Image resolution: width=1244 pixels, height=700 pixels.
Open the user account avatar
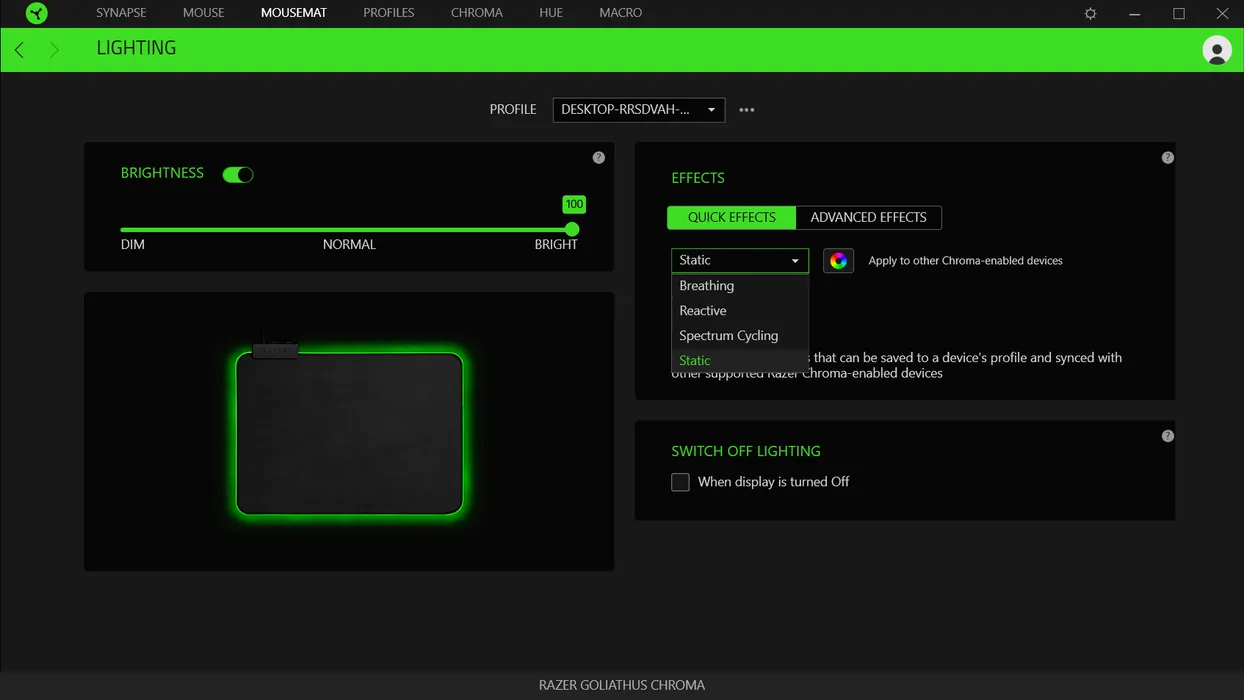(x=1217, y=50)
